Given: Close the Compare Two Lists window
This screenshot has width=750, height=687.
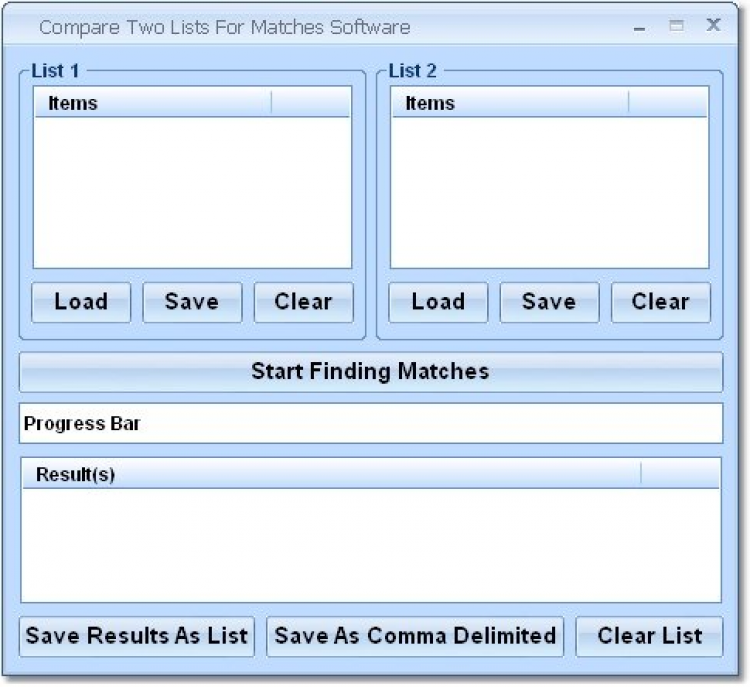Looking at the screenshot, I should (713, 27).
